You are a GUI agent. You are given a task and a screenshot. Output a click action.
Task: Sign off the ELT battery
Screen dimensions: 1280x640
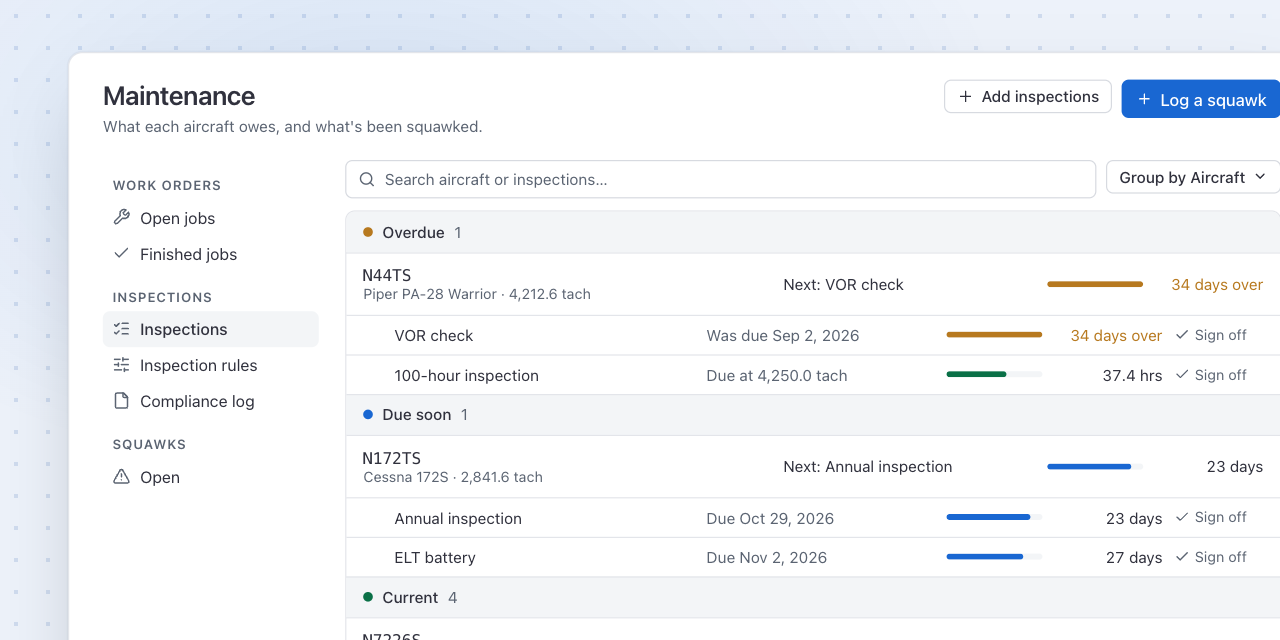pyautogui.click(x=1211, y=557)
